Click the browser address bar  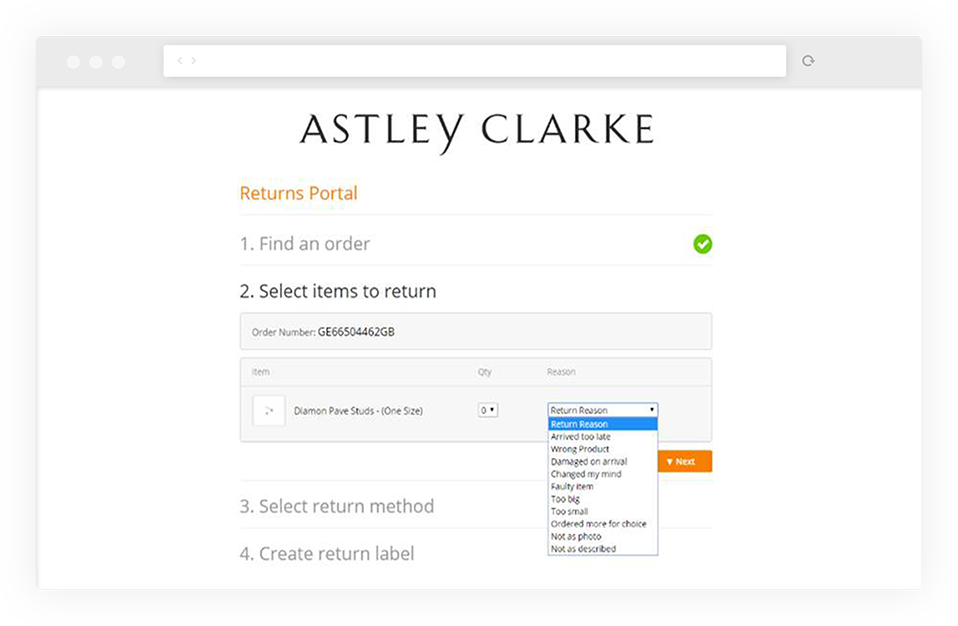click(x=475, y=60)
